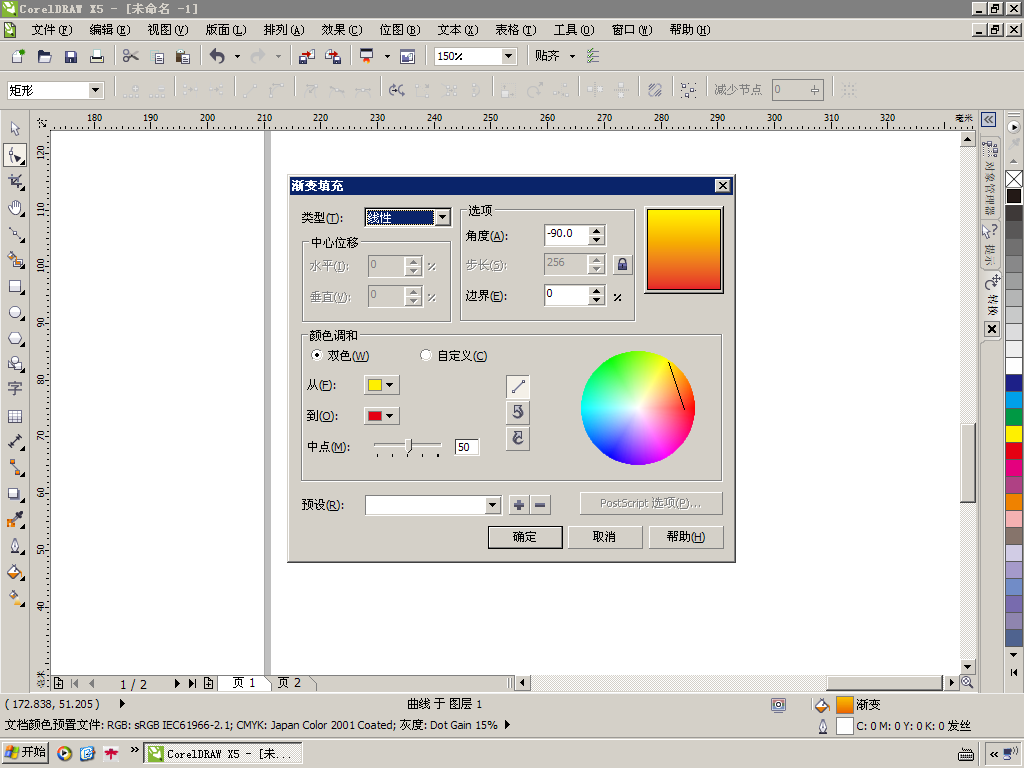Decrease the 边界 value with down spinner
Image resolution: width=1024 pixels, height=768 pixels.
click(x=596, y=300)
